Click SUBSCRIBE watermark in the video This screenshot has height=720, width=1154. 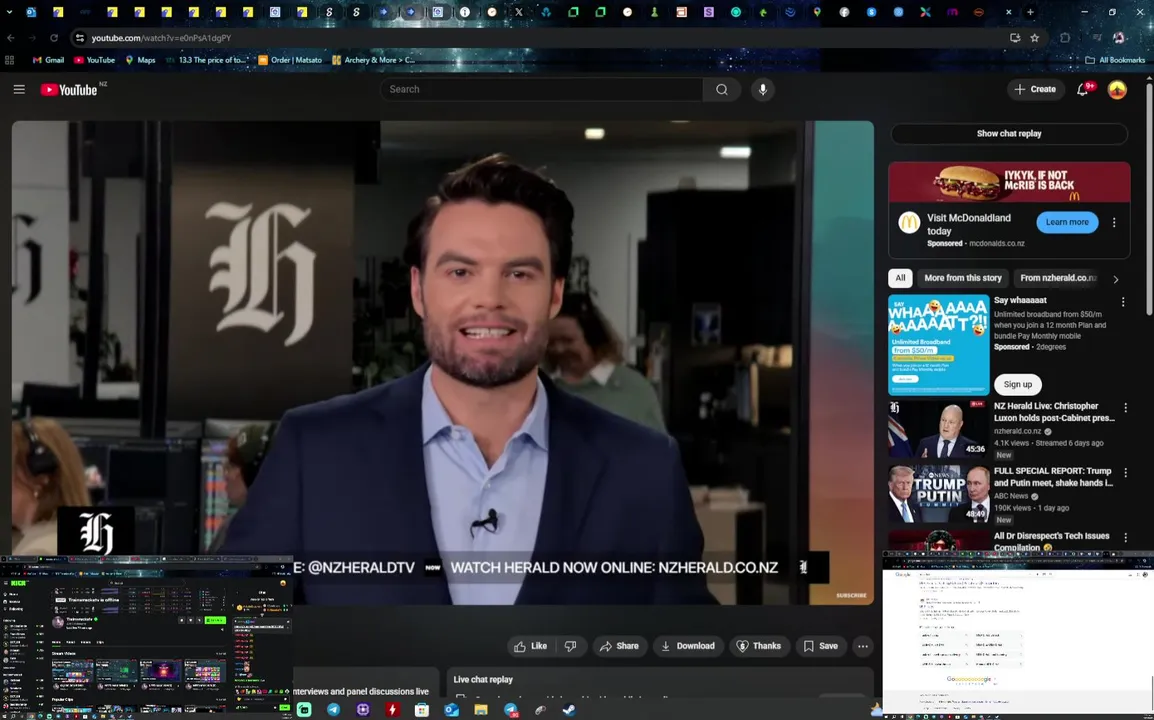851,595
